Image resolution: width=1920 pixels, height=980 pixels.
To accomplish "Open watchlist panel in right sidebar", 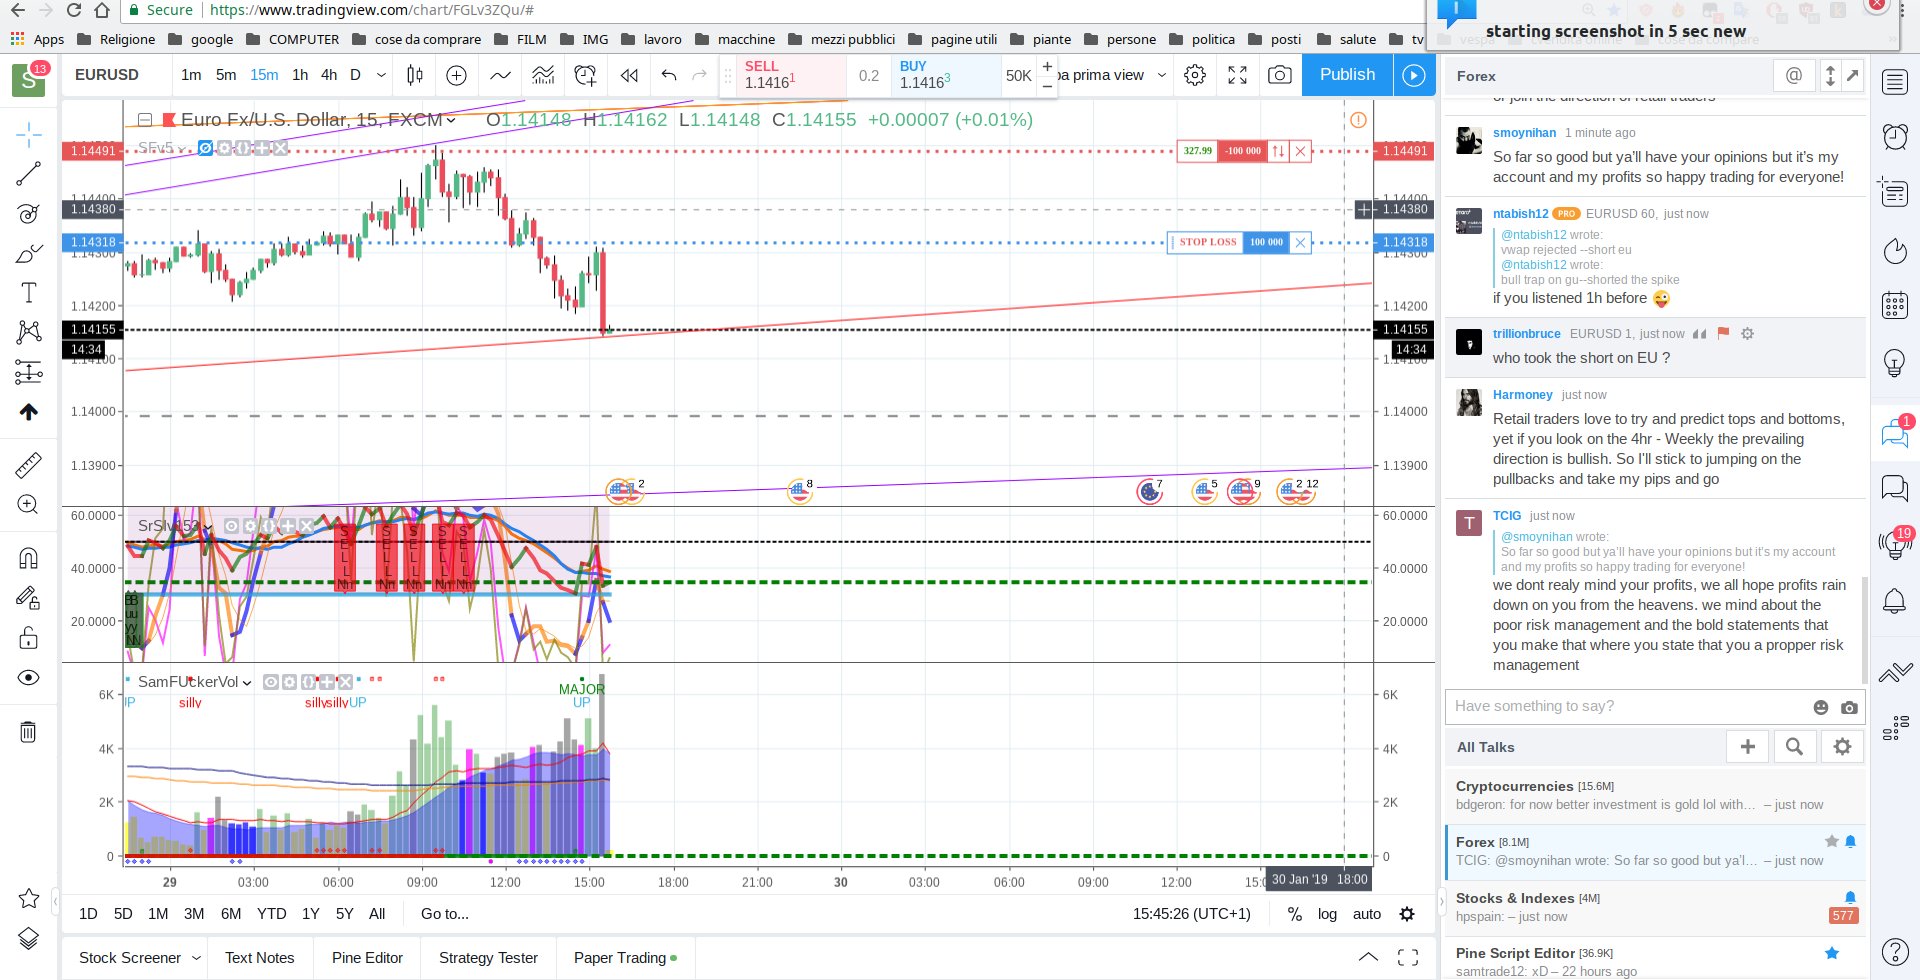I will (1895, 82).
